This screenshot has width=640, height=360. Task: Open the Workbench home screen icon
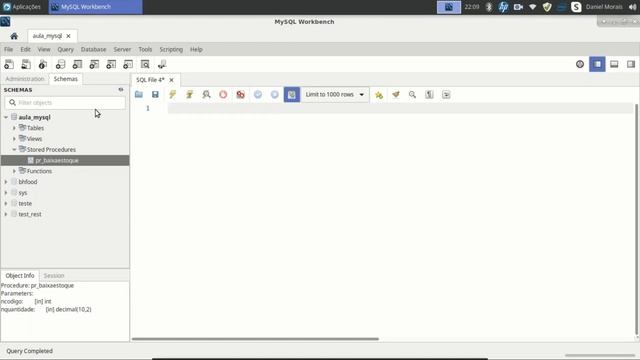(x=14, y=36)
